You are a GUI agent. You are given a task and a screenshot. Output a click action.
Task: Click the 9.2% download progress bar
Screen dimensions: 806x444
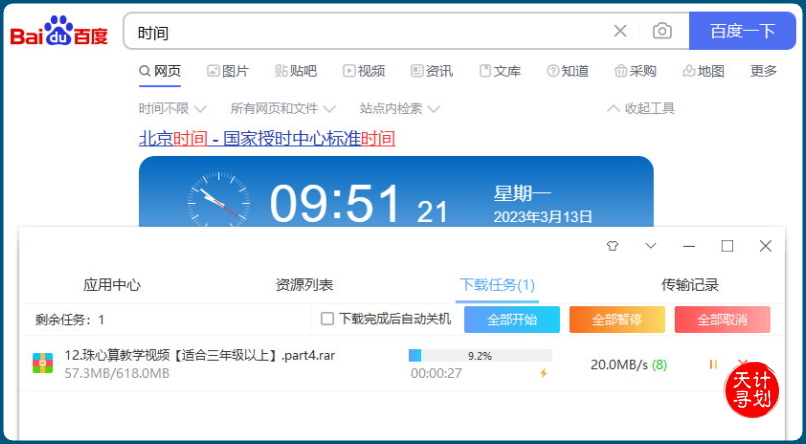[x=480, y=356]
